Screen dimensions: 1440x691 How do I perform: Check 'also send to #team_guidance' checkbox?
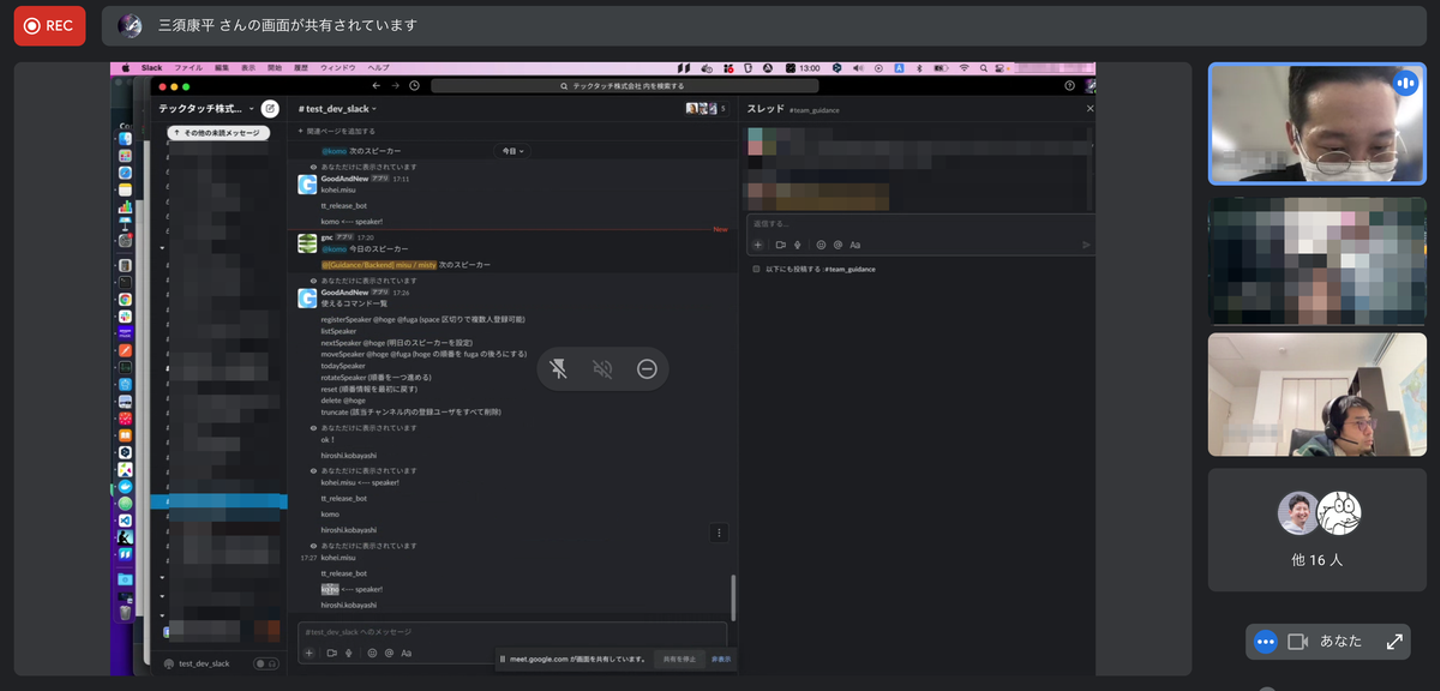click(x=756, y=269)
